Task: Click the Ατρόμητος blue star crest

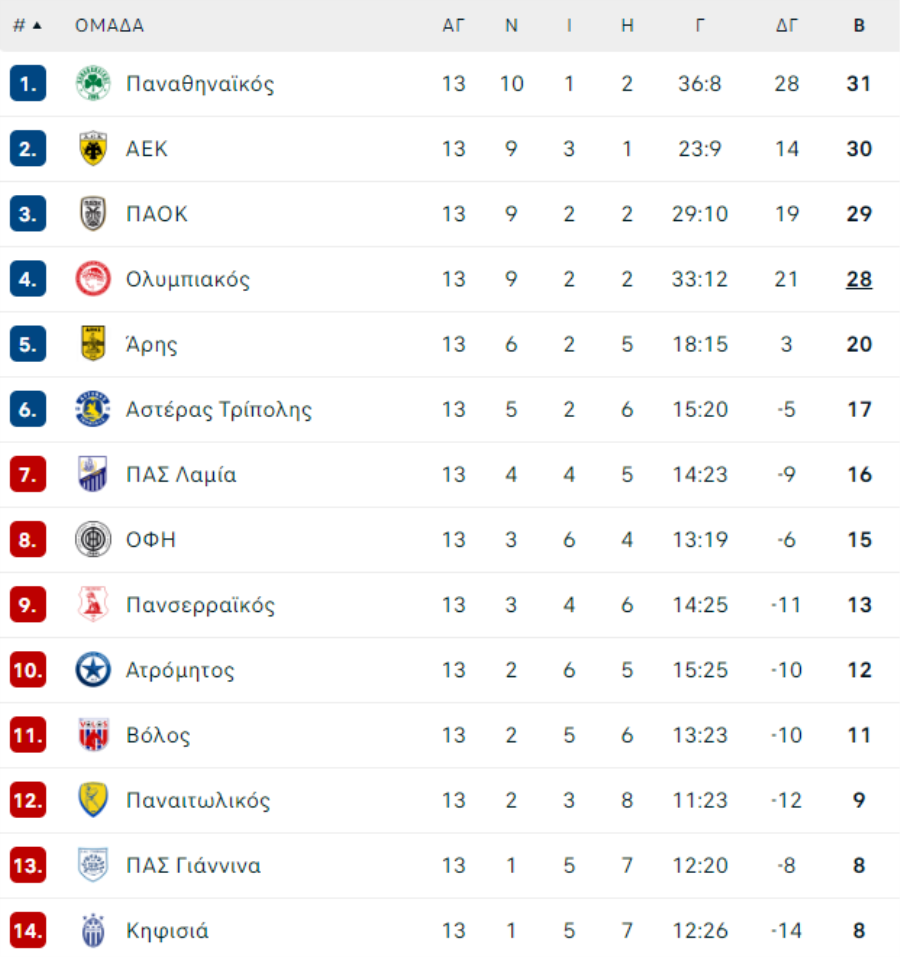Action: [x=93, y=670]
